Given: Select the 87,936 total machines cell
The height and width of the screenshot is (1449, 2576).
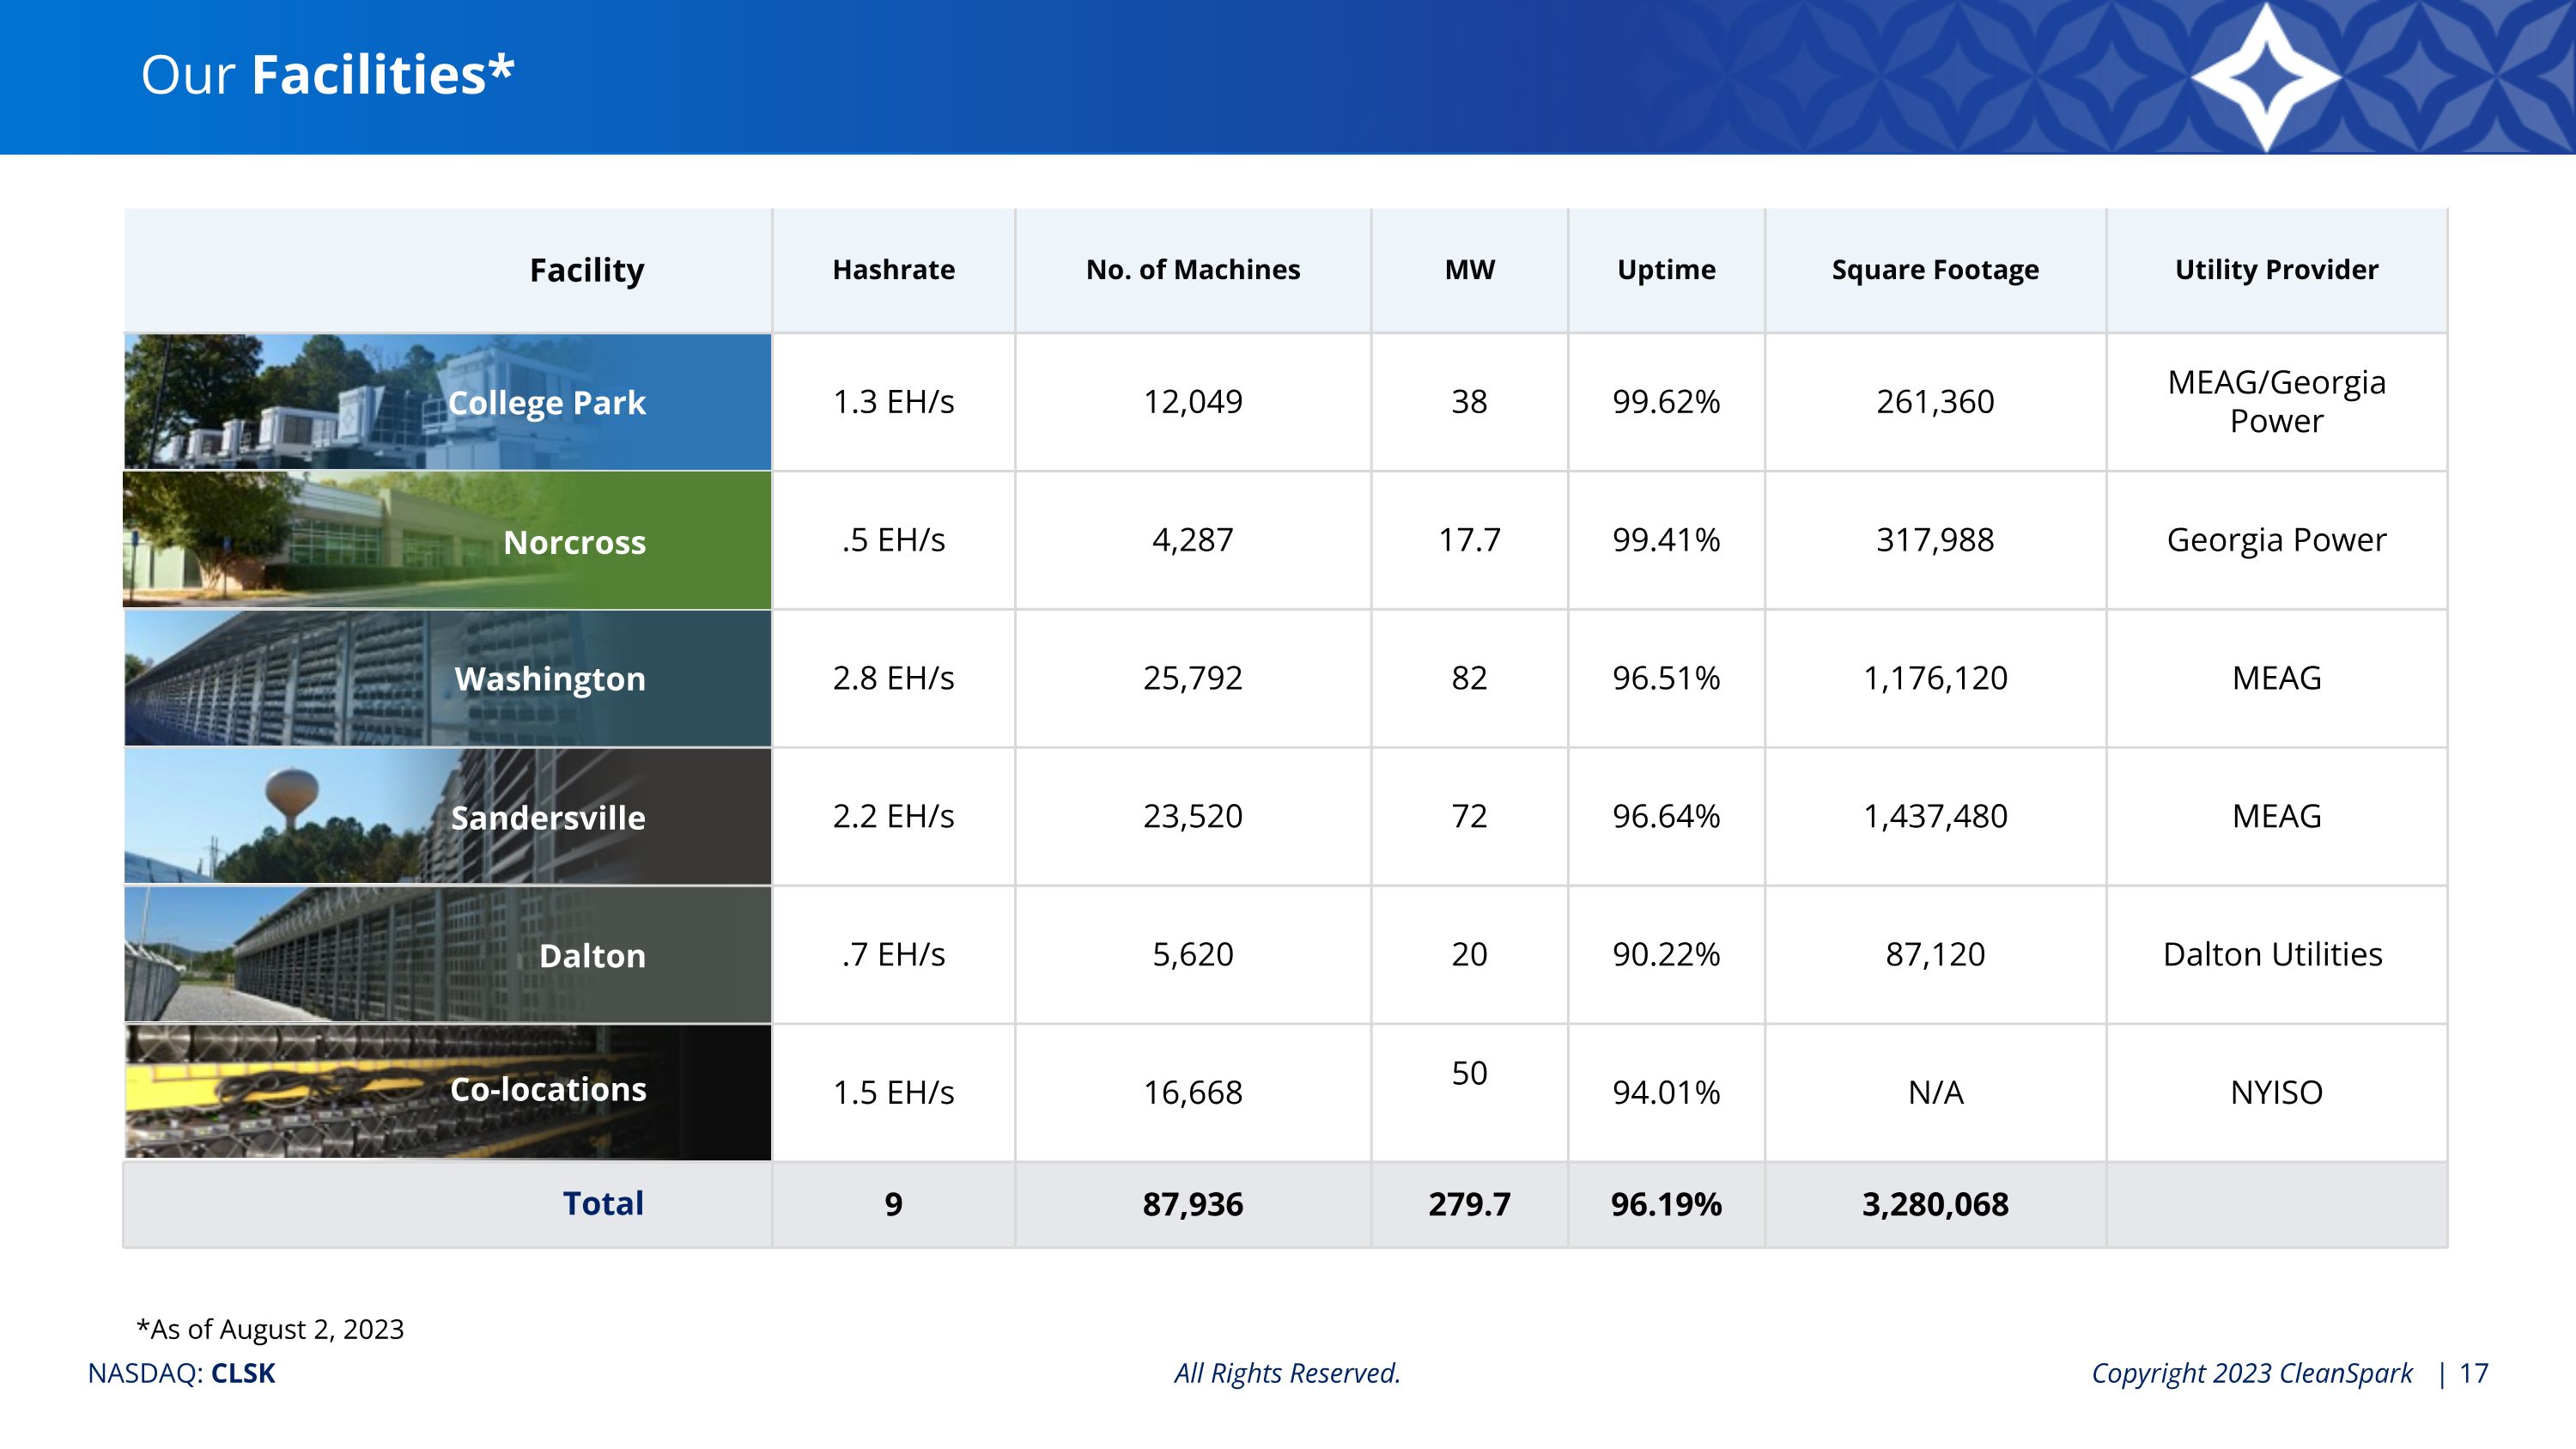Looking at the screenshot, I should pos(1193,1204).
